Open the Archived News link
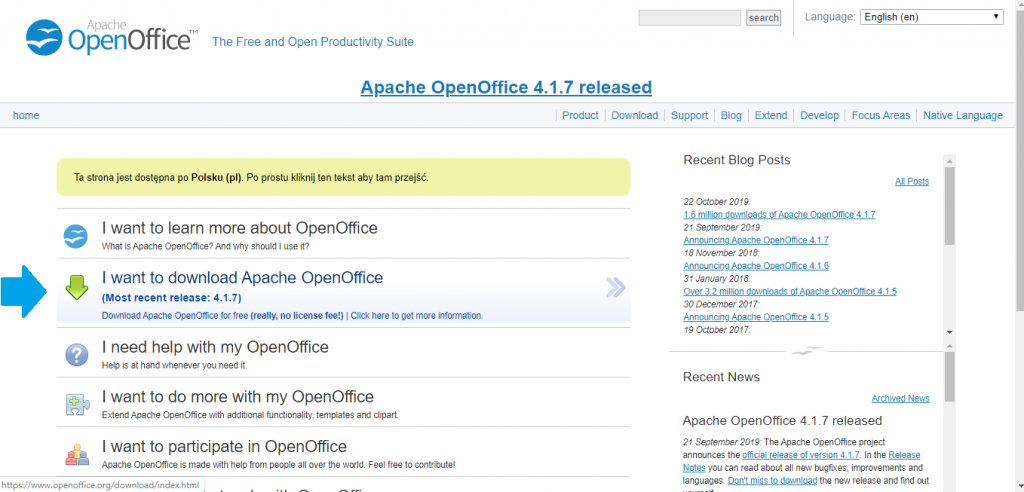Screen dimensions: 1024x492 [x=900, y=399]
